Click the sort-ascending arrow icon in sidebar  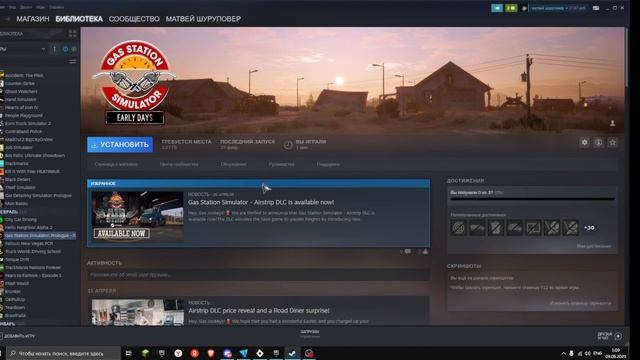click(x=55, y=49)
